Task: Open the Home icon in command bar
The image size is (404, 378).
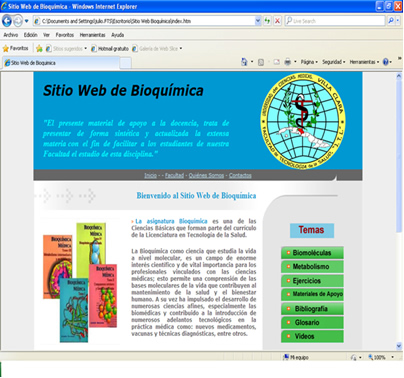Action: click(x=244, y=62)
